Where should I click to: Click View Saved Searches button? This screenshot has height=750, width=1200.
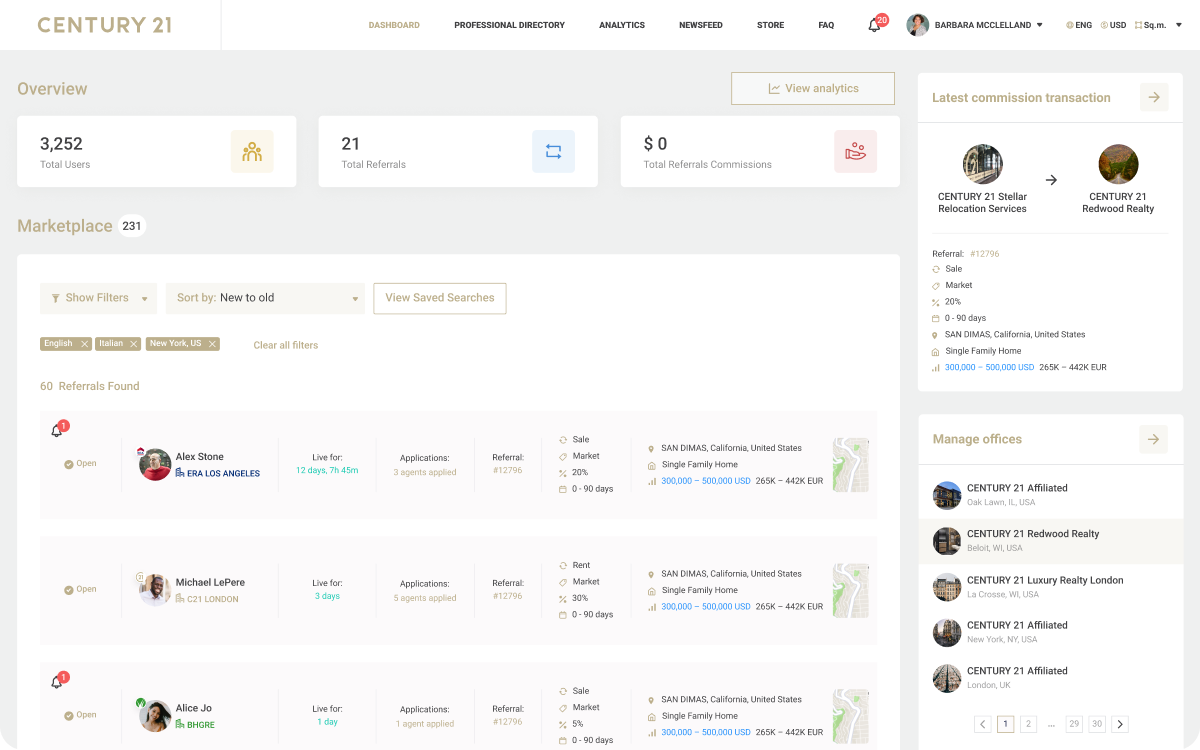tap(440, 298)
